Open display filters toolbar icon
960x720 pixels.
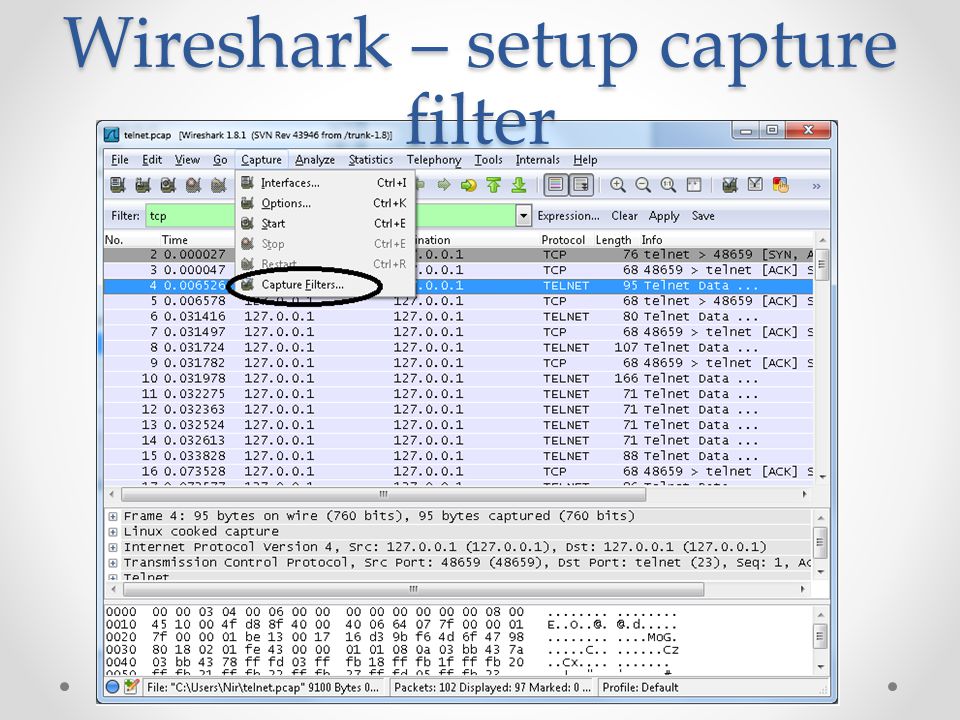click(755, 184)
